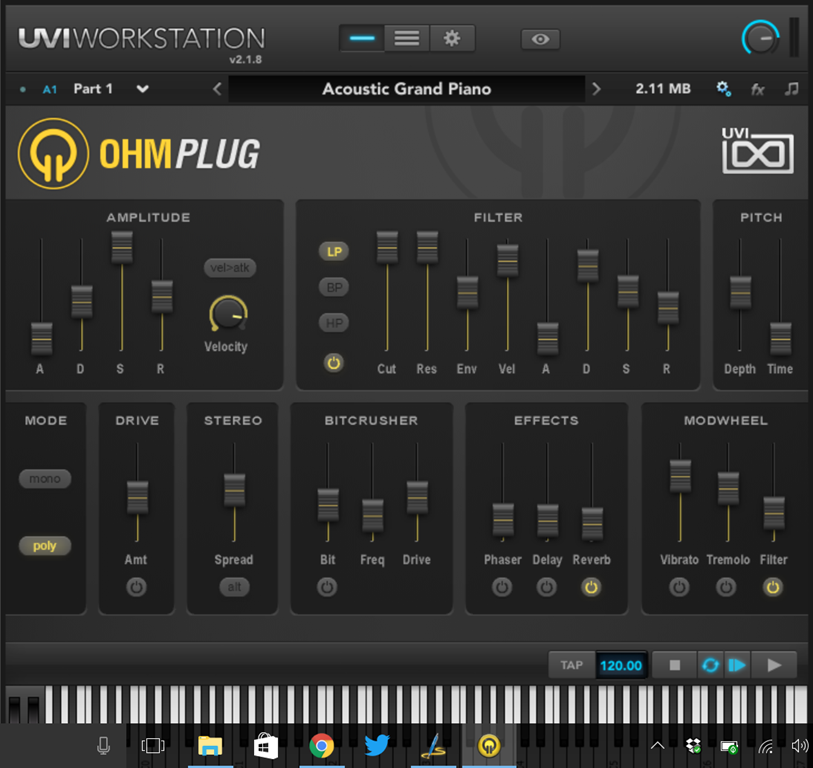Click the filter Res slider handle
Screen dimensions: 813x768
(427, 247)
